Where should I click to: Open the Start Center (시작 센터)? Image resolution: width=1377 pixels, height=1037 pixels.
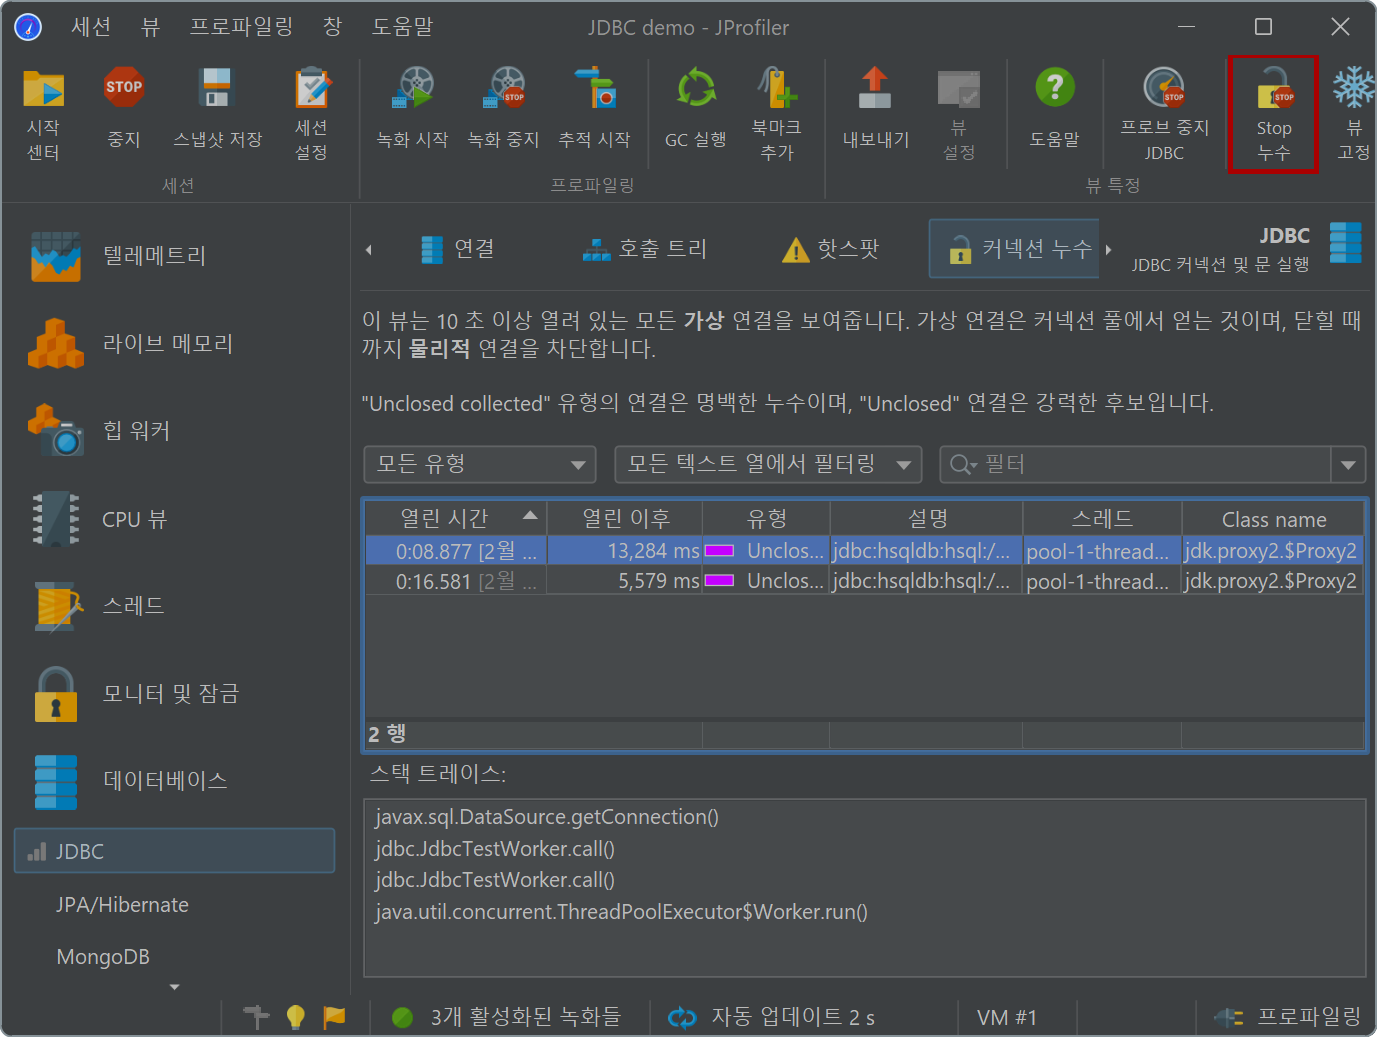tap(43, 112)
